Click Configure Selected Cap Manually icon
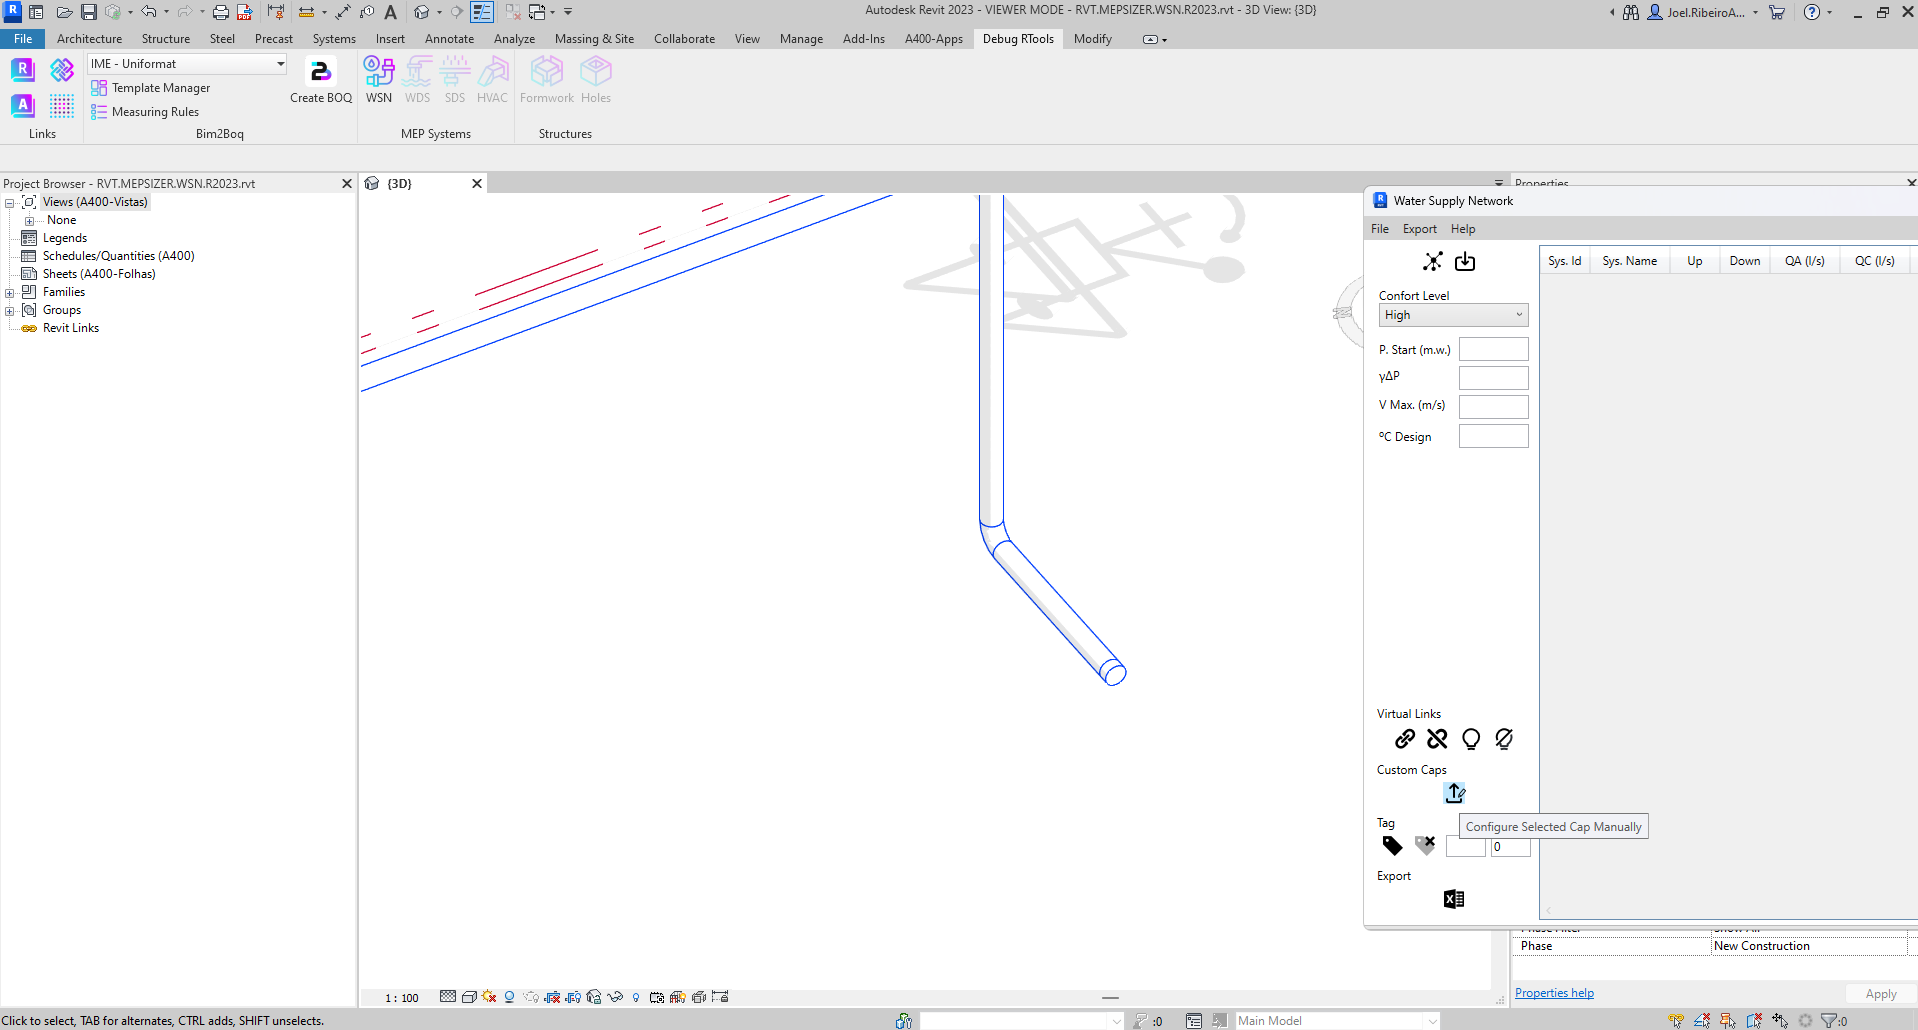Image resolution: width=1918 pixels, height=1030 pixels. [x=1455, y=793]
